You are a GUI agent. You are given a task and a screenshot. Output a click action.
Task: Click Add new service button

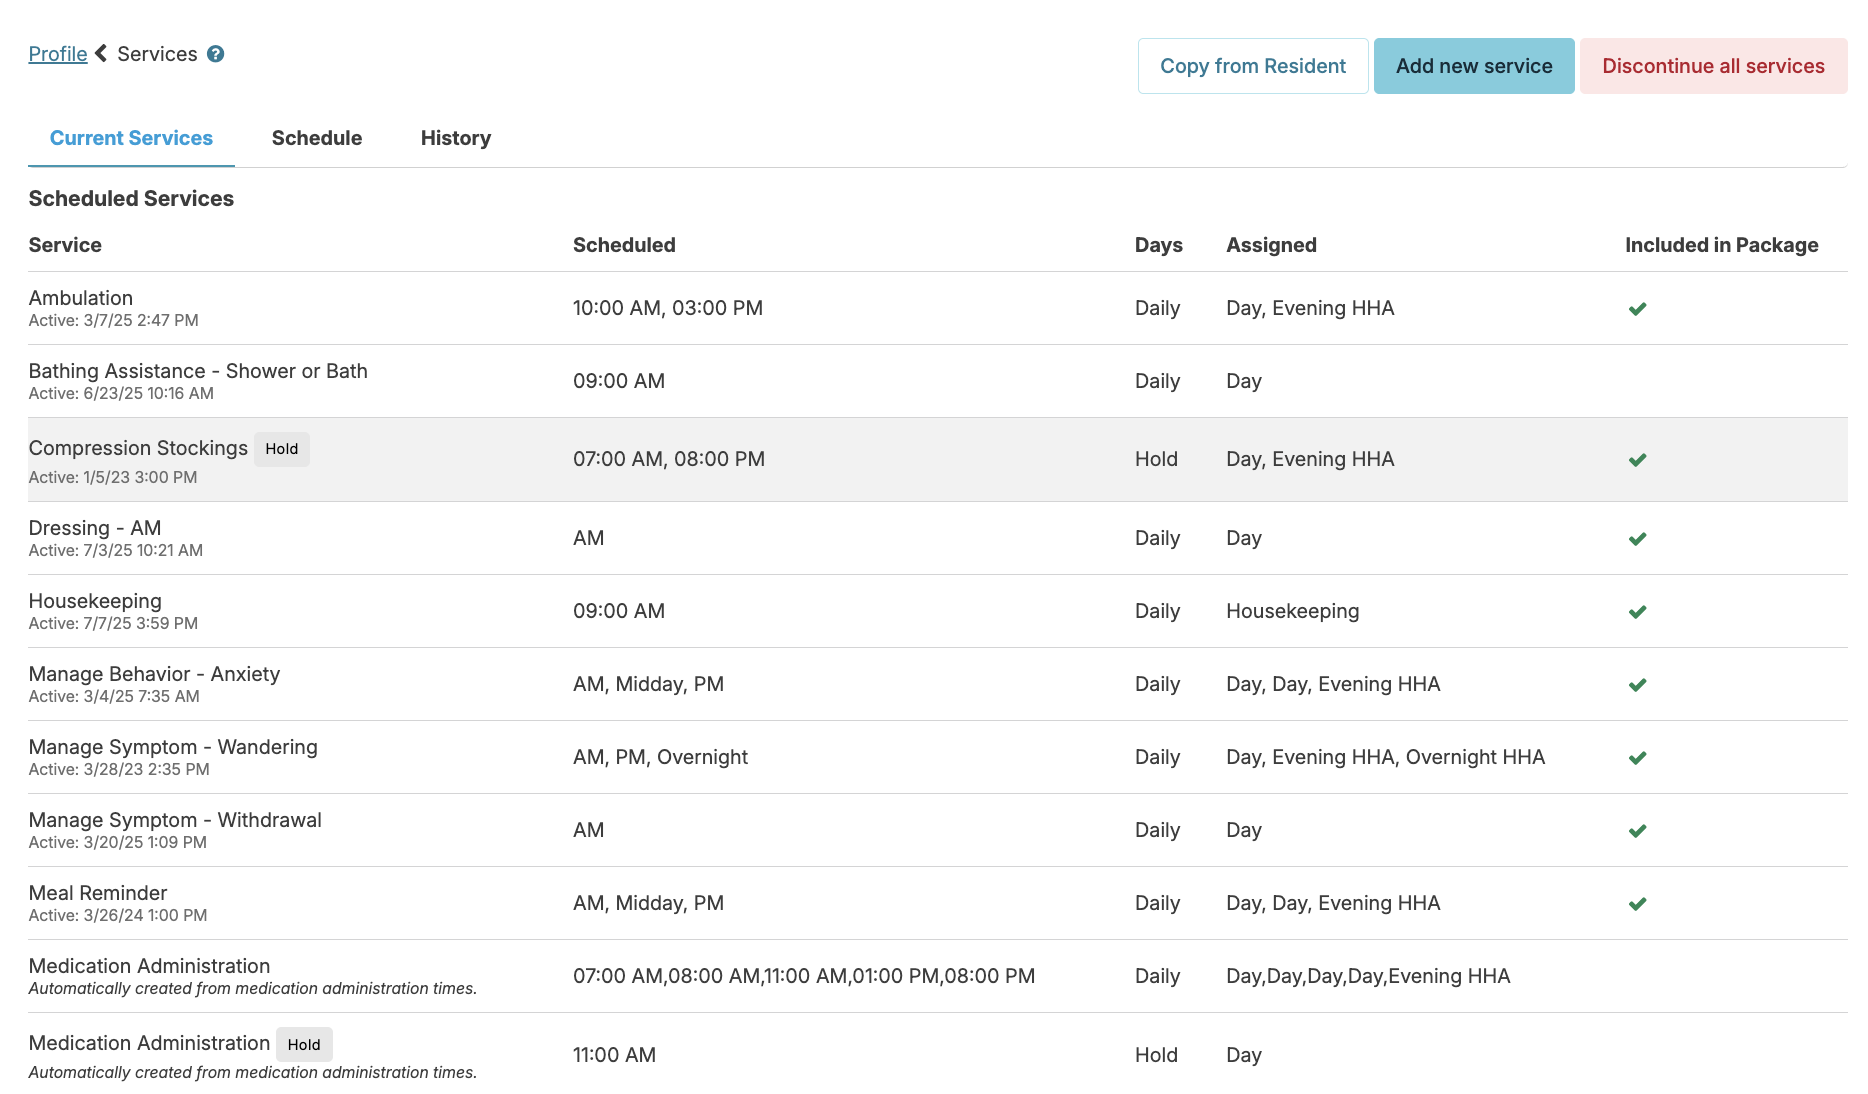(x=1474, y=66)
